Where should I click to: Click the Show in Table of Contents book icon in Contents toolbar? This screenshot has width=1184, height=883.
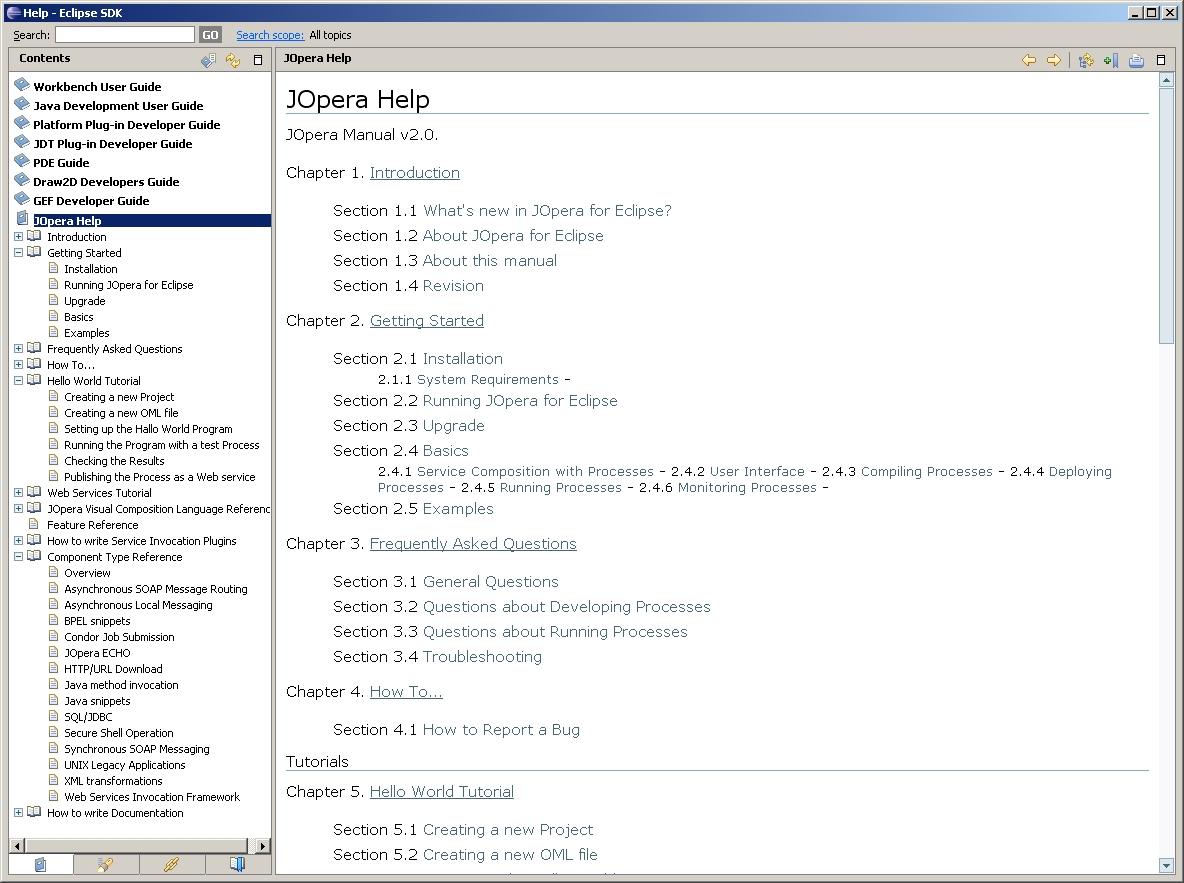pyautogui.click(x=208, y=60)
